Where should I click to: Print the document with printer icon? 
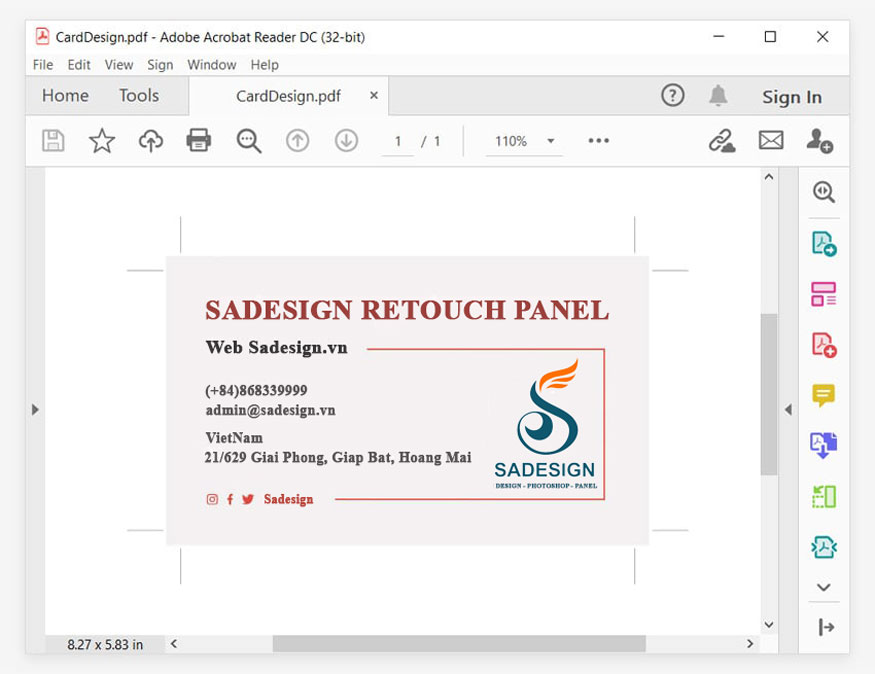[x=199, y=141]
